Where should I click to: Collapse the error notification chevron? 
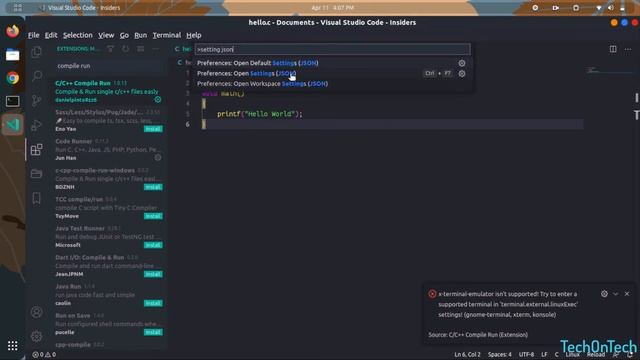tap(616, 294)
